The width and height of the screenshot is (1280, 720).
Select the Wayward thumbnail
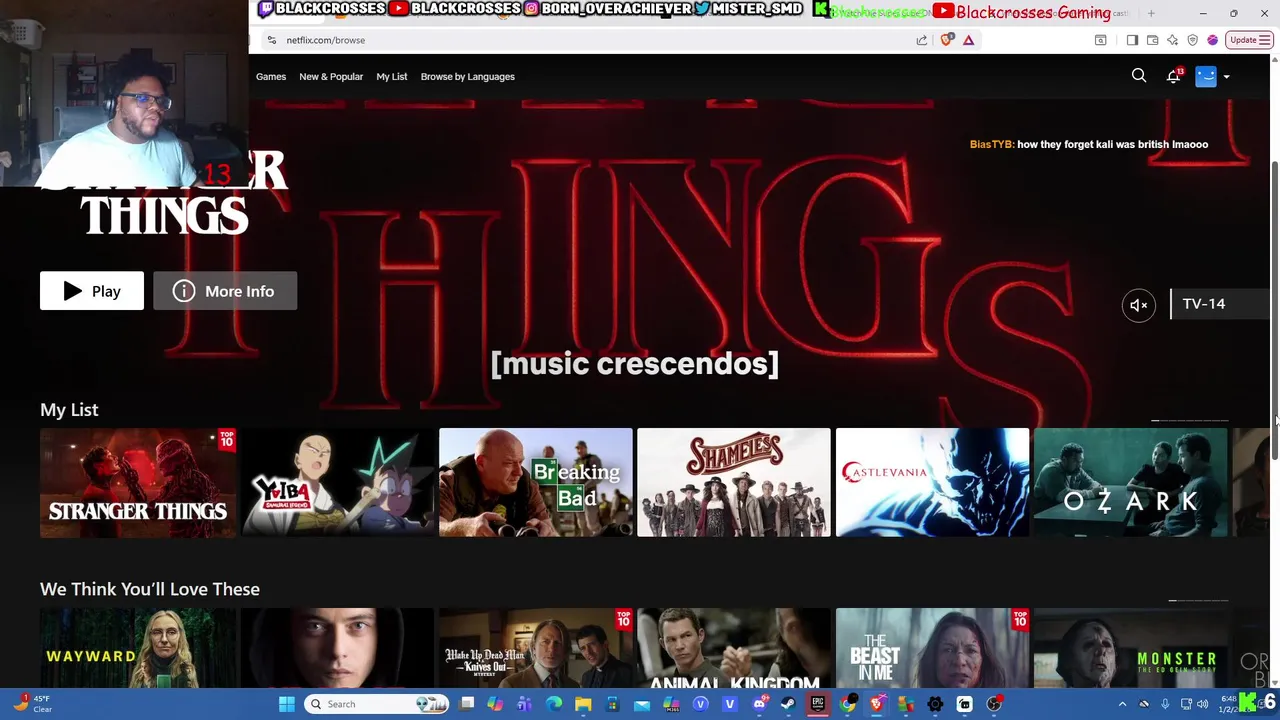pyautogui.click(x=138, y=648)
